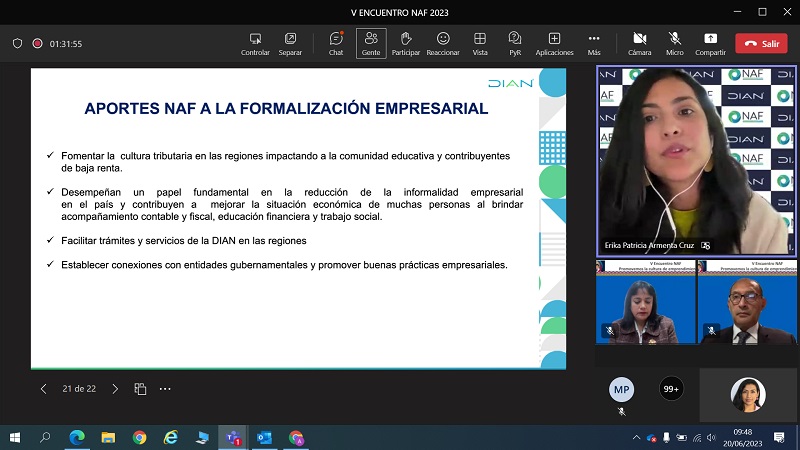Open the Controlar toolbar option
This screenshot has height=450, width=800.
[x=255, y=44]
